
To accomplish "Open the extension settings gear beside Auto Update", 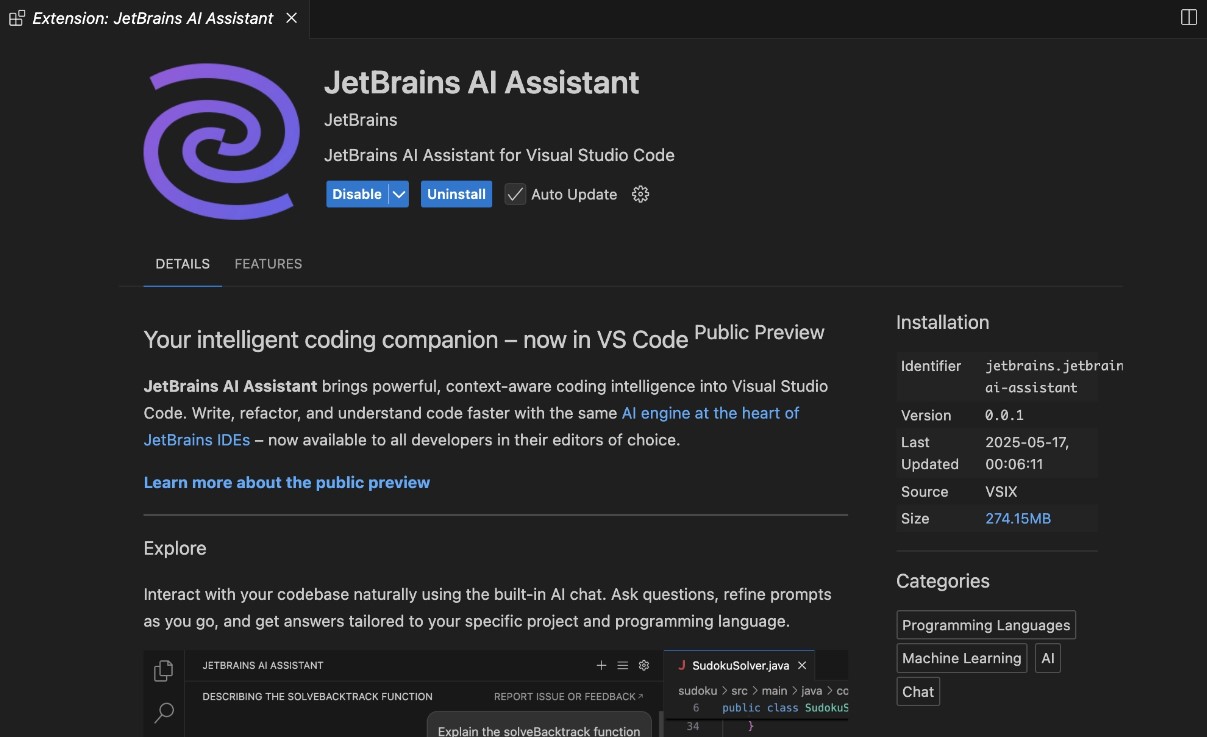I will pos(641,194).
